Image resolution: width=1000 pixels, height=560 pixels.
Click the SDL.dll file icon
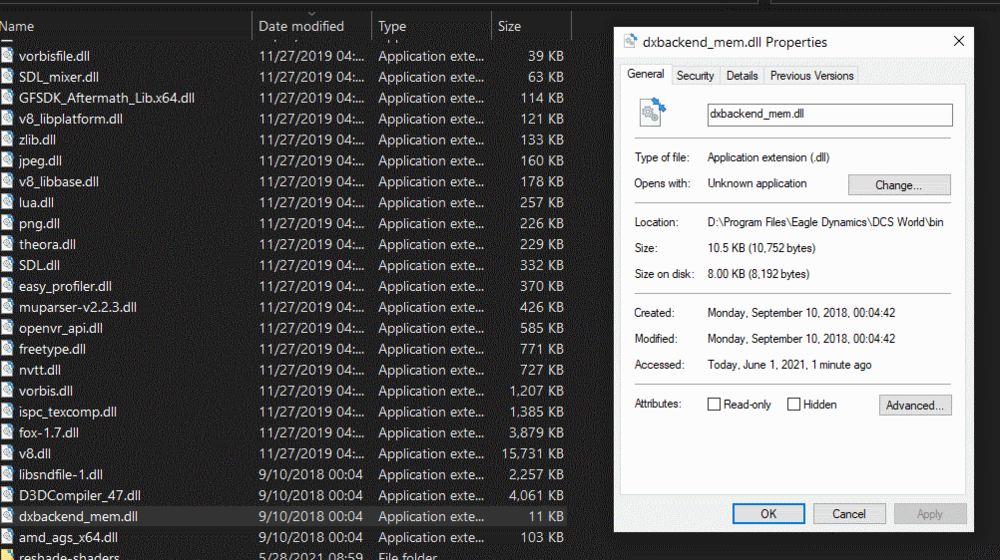8,265
